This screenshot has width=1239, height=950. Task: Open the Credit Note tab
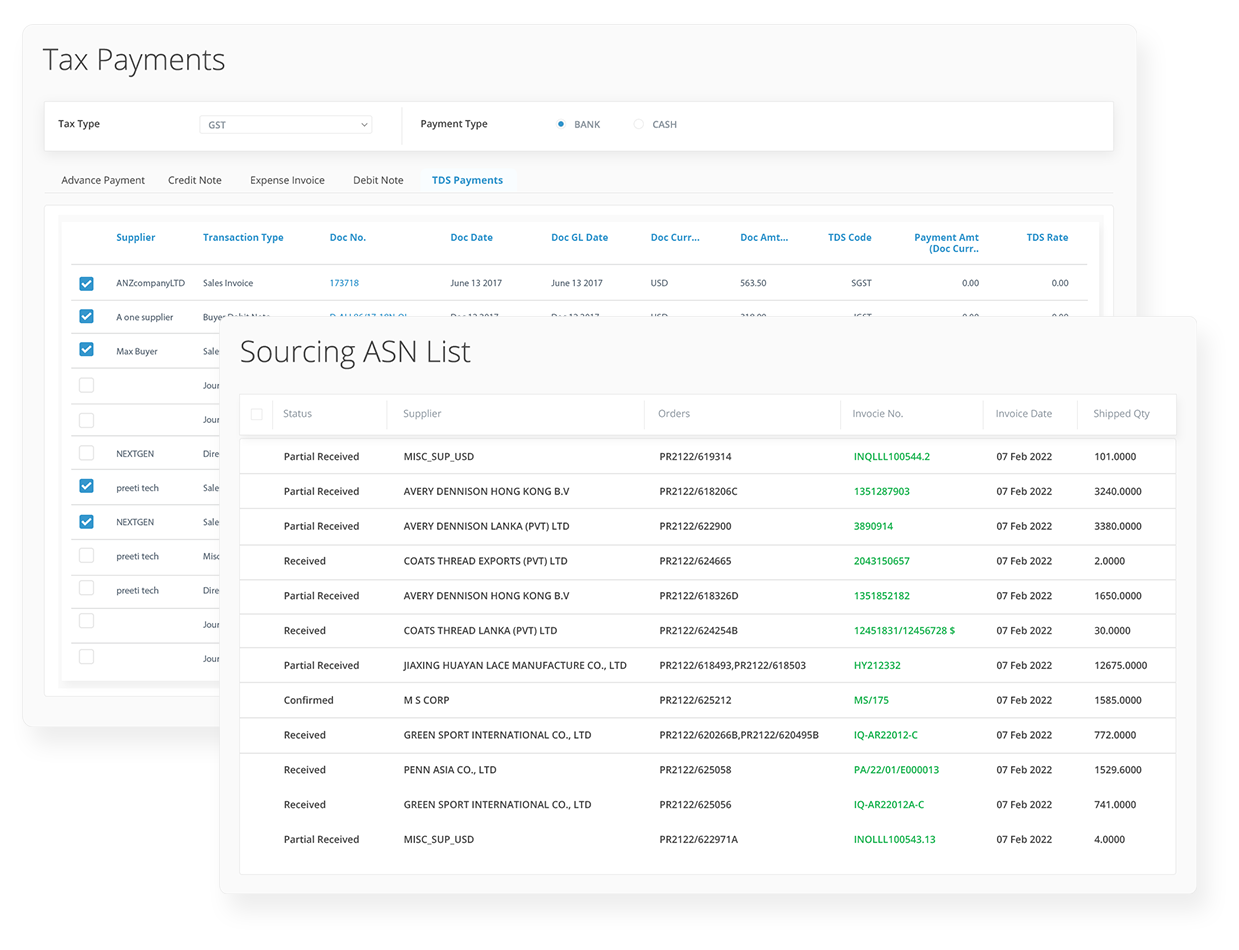pos(194,180)
